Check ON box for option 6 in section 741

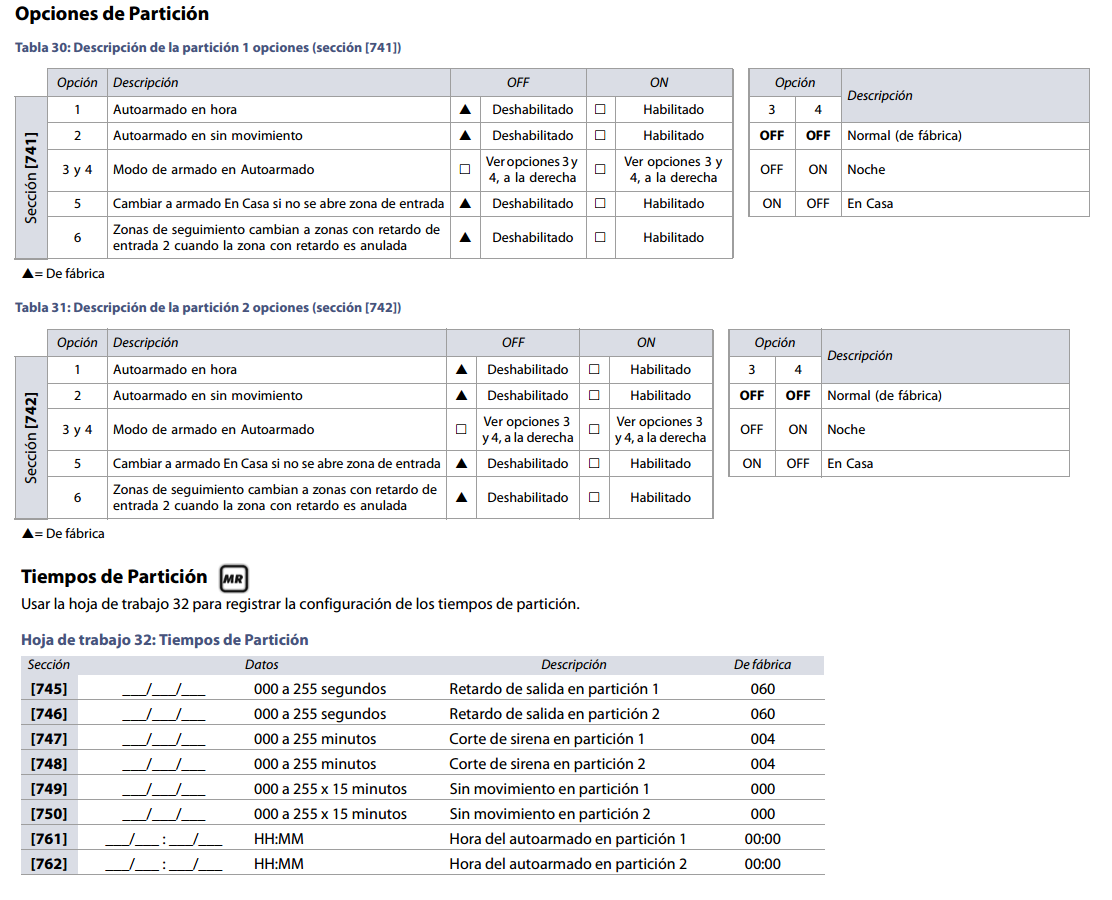tap(600, 237)
